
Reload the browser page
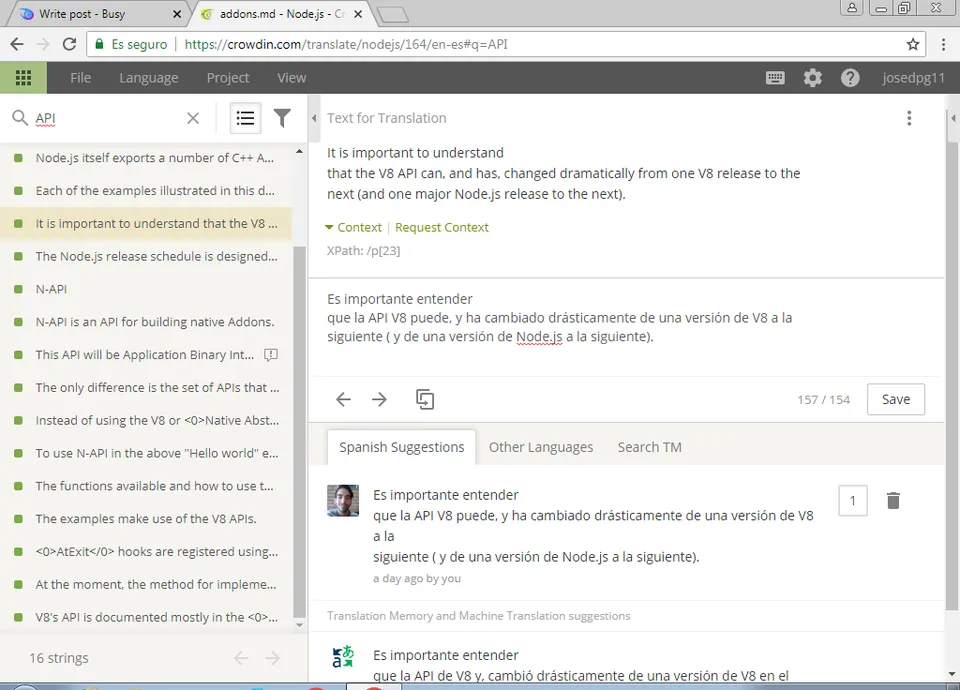point(69,44)
